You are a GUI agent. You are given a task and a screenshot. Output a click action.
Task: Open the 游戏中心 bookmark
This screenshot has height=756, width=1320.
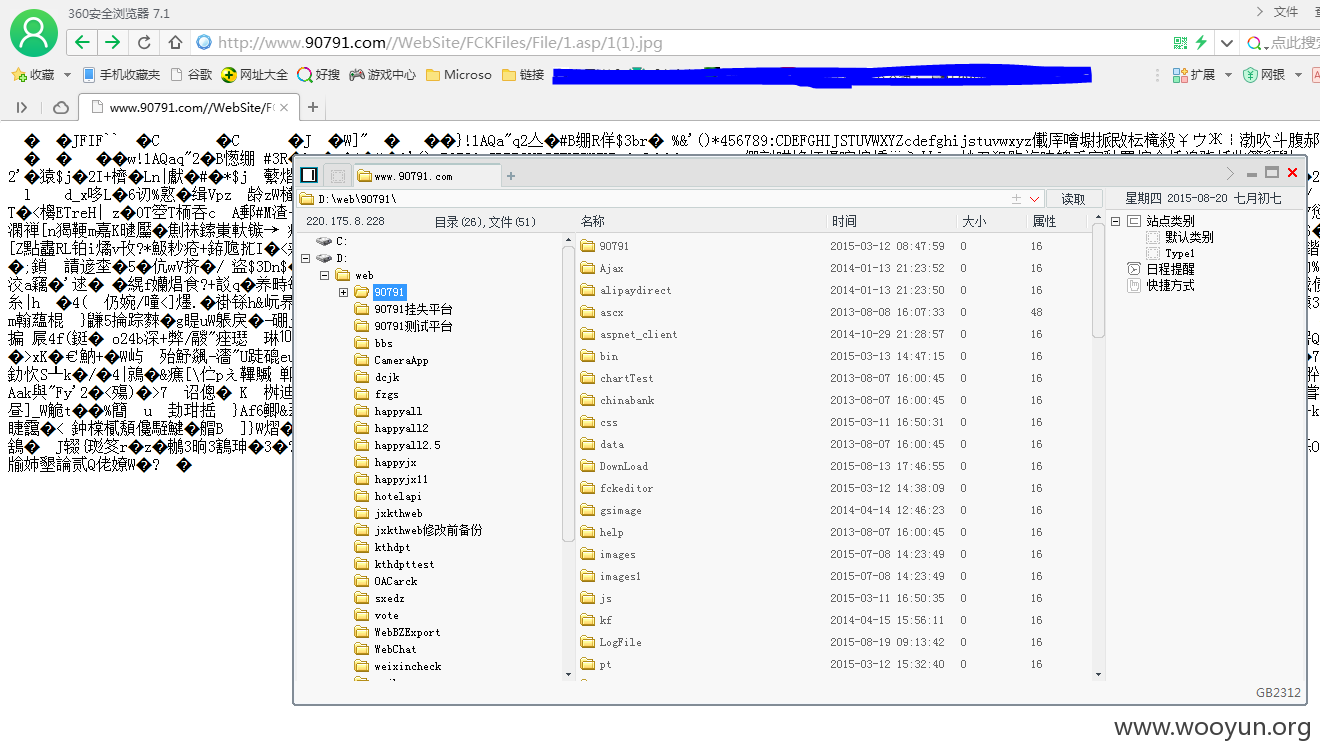point(382,75)
